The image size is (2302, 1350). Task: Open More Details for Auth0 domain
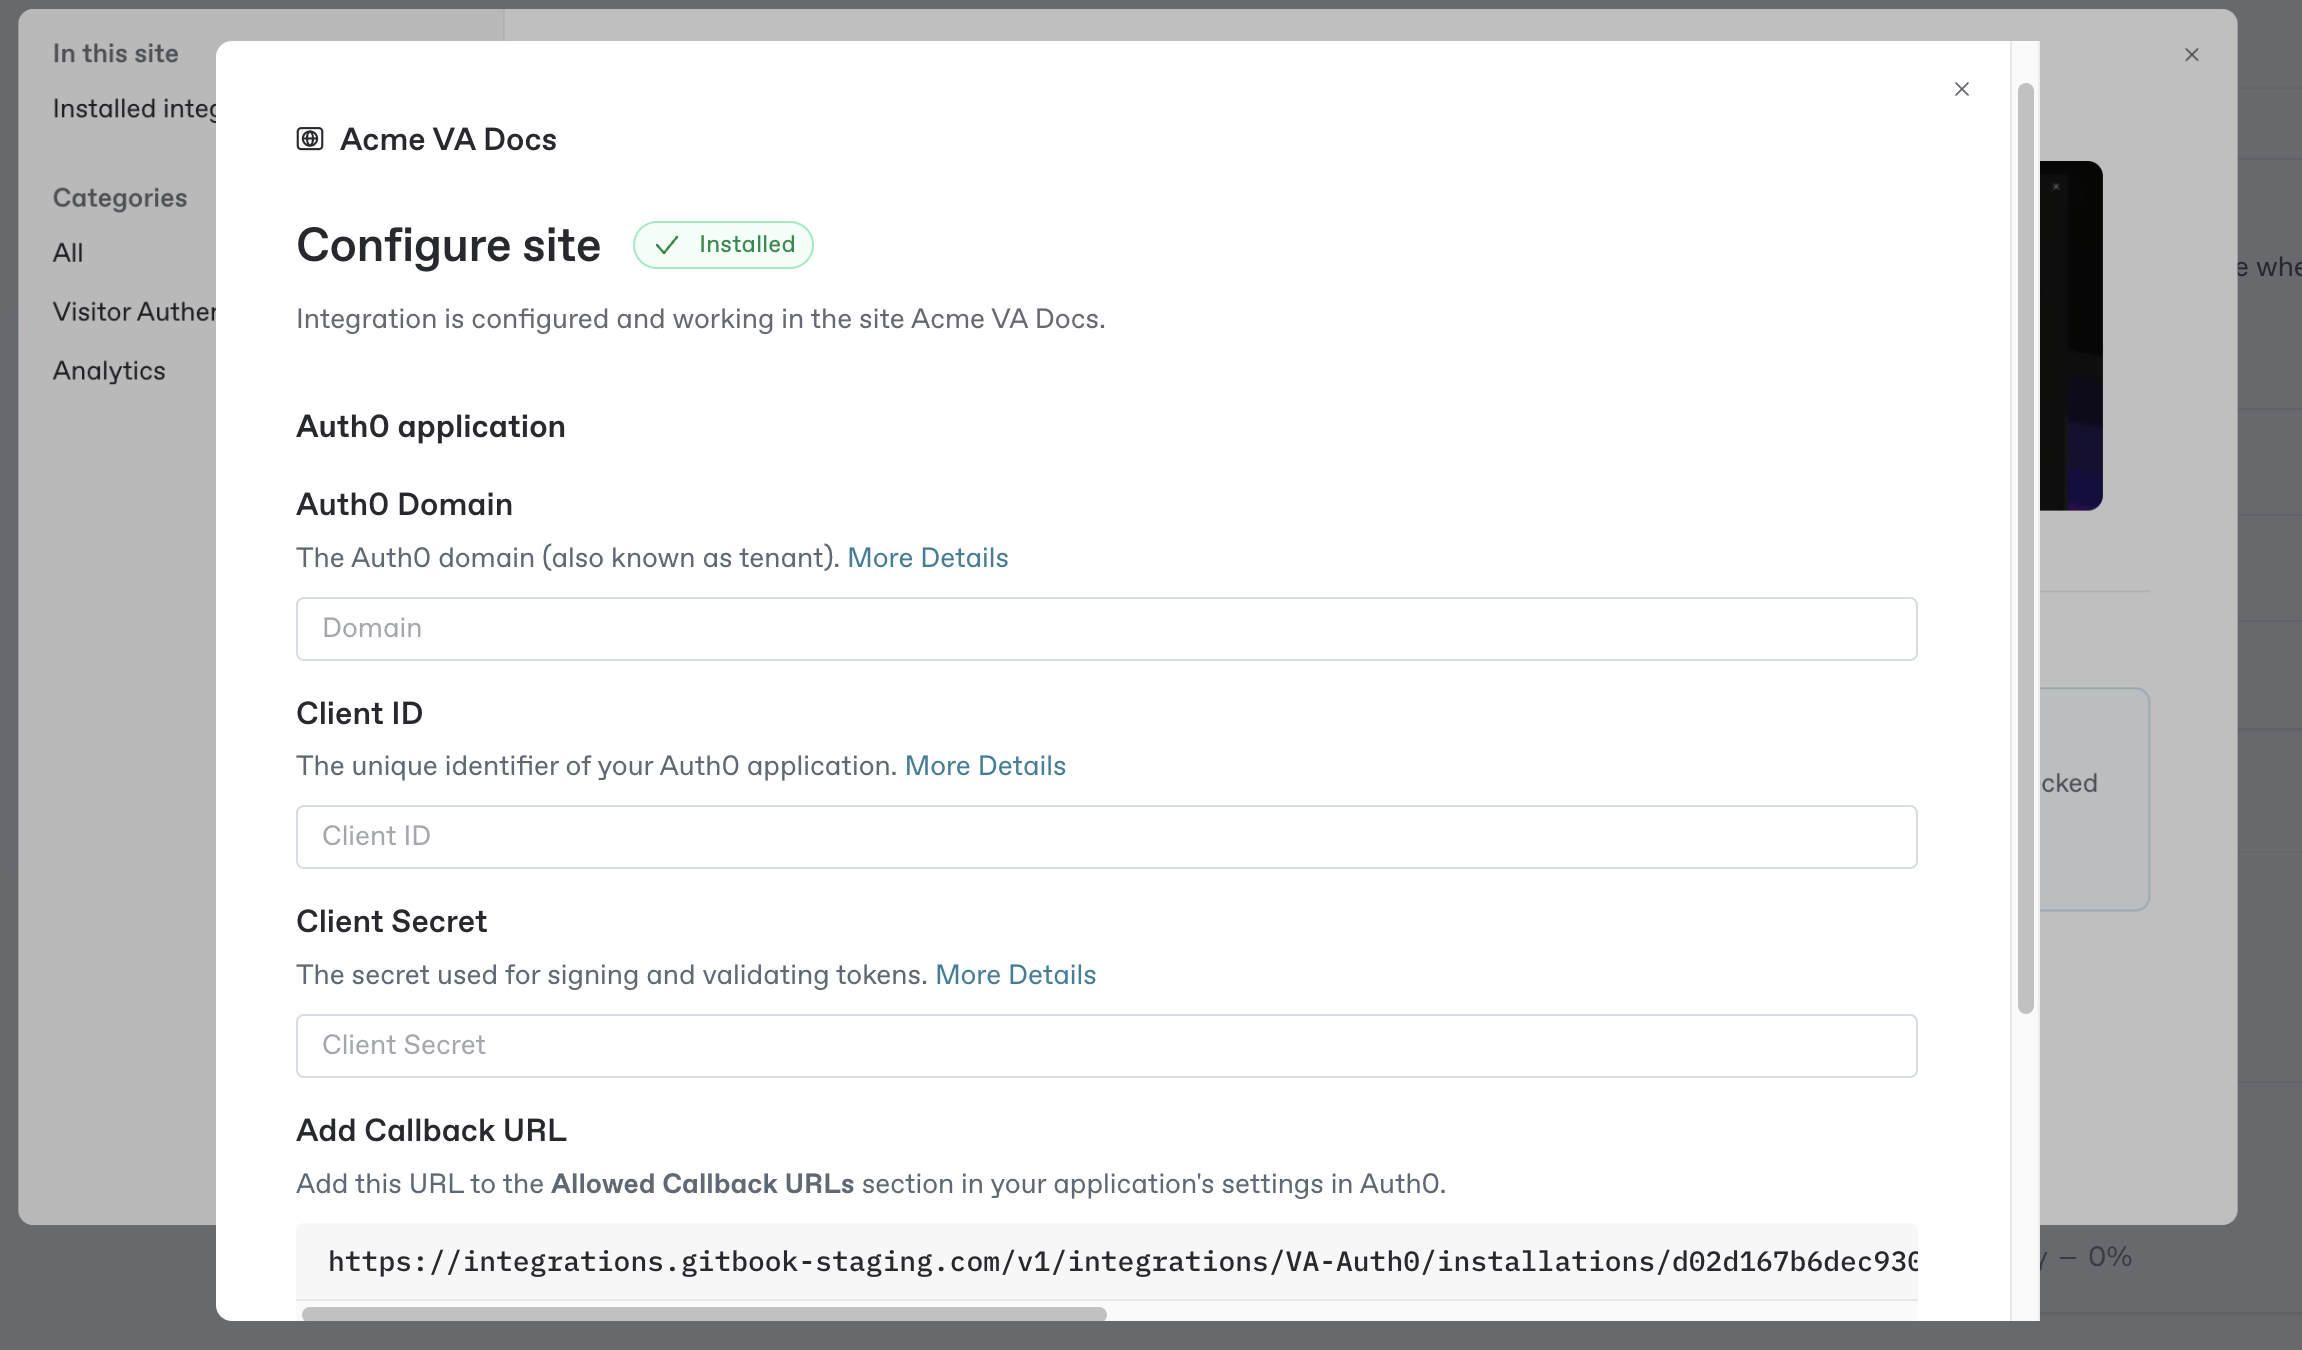[x=927, y=558]
